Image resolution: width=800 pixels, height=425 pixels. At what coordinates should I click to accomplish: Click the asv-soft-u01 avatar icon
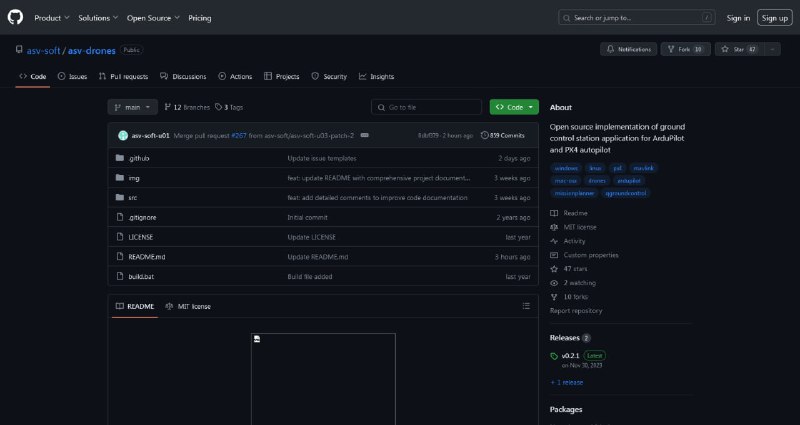[x=123, y=136]
